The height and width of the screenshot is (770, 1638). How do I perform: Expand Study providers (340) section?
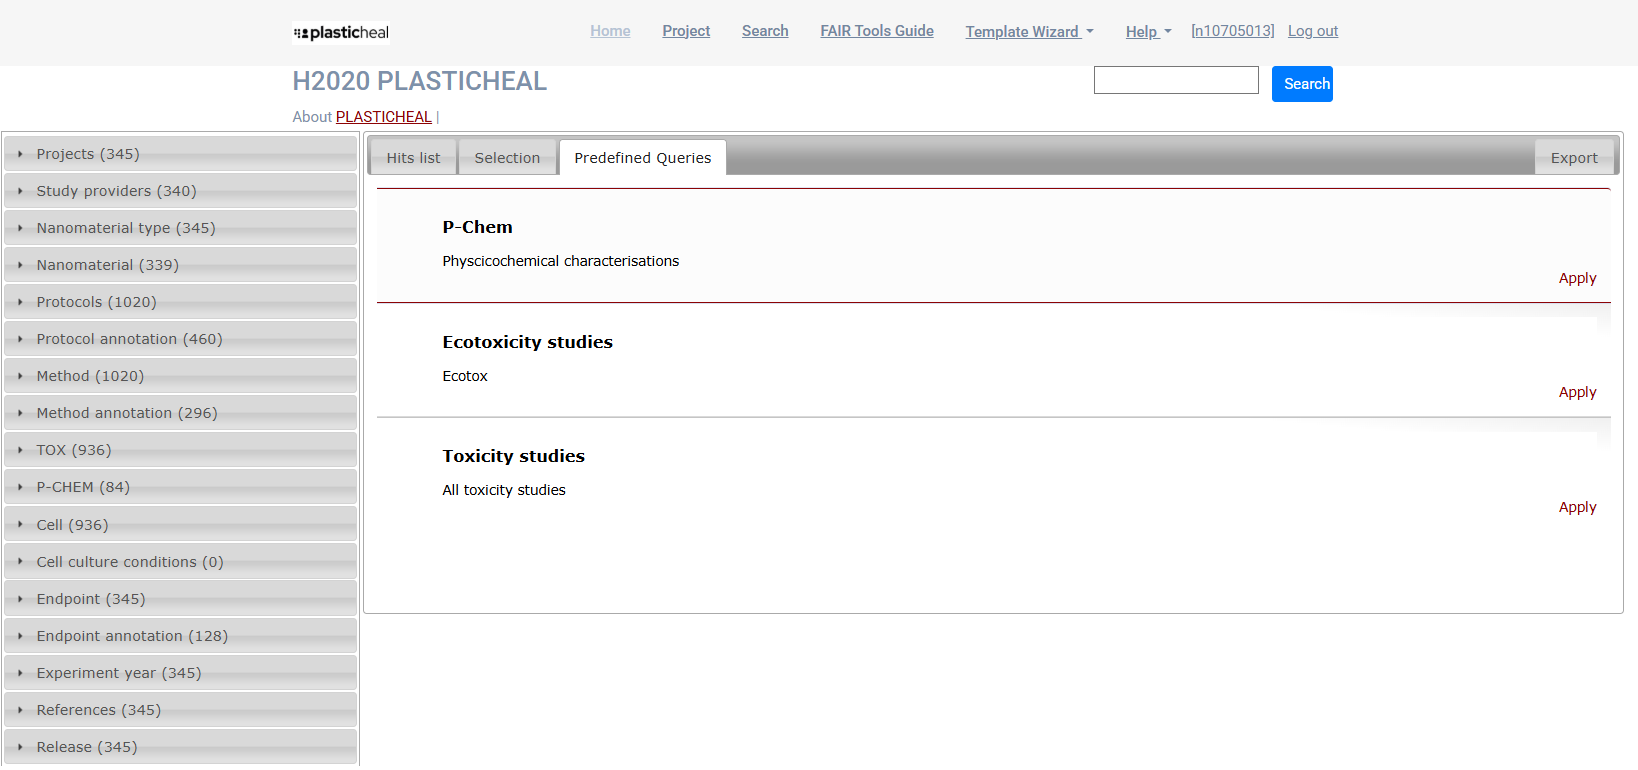(x=180, y=191)
